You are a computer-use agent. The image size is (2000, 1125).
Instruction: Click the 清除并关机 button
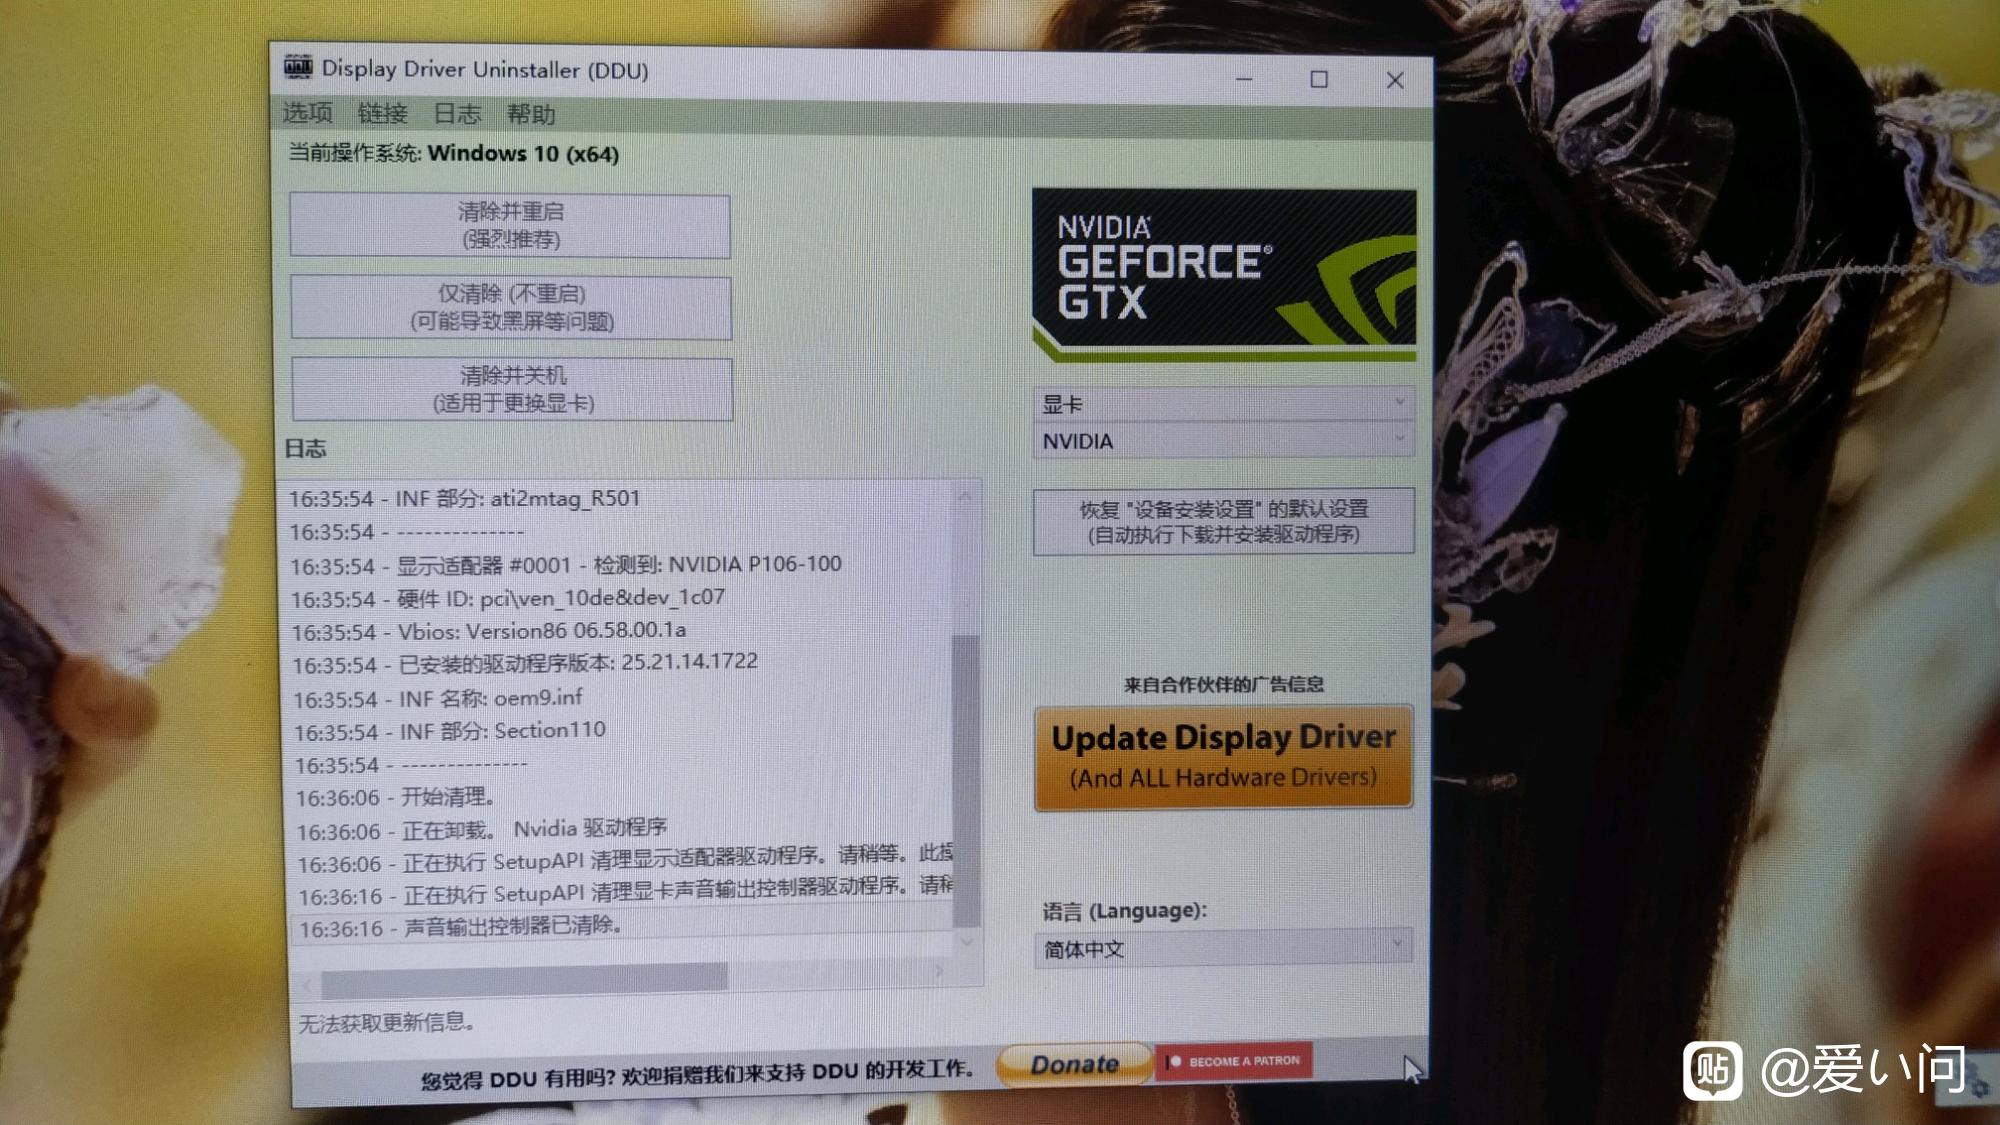click(x=512, y=389)
